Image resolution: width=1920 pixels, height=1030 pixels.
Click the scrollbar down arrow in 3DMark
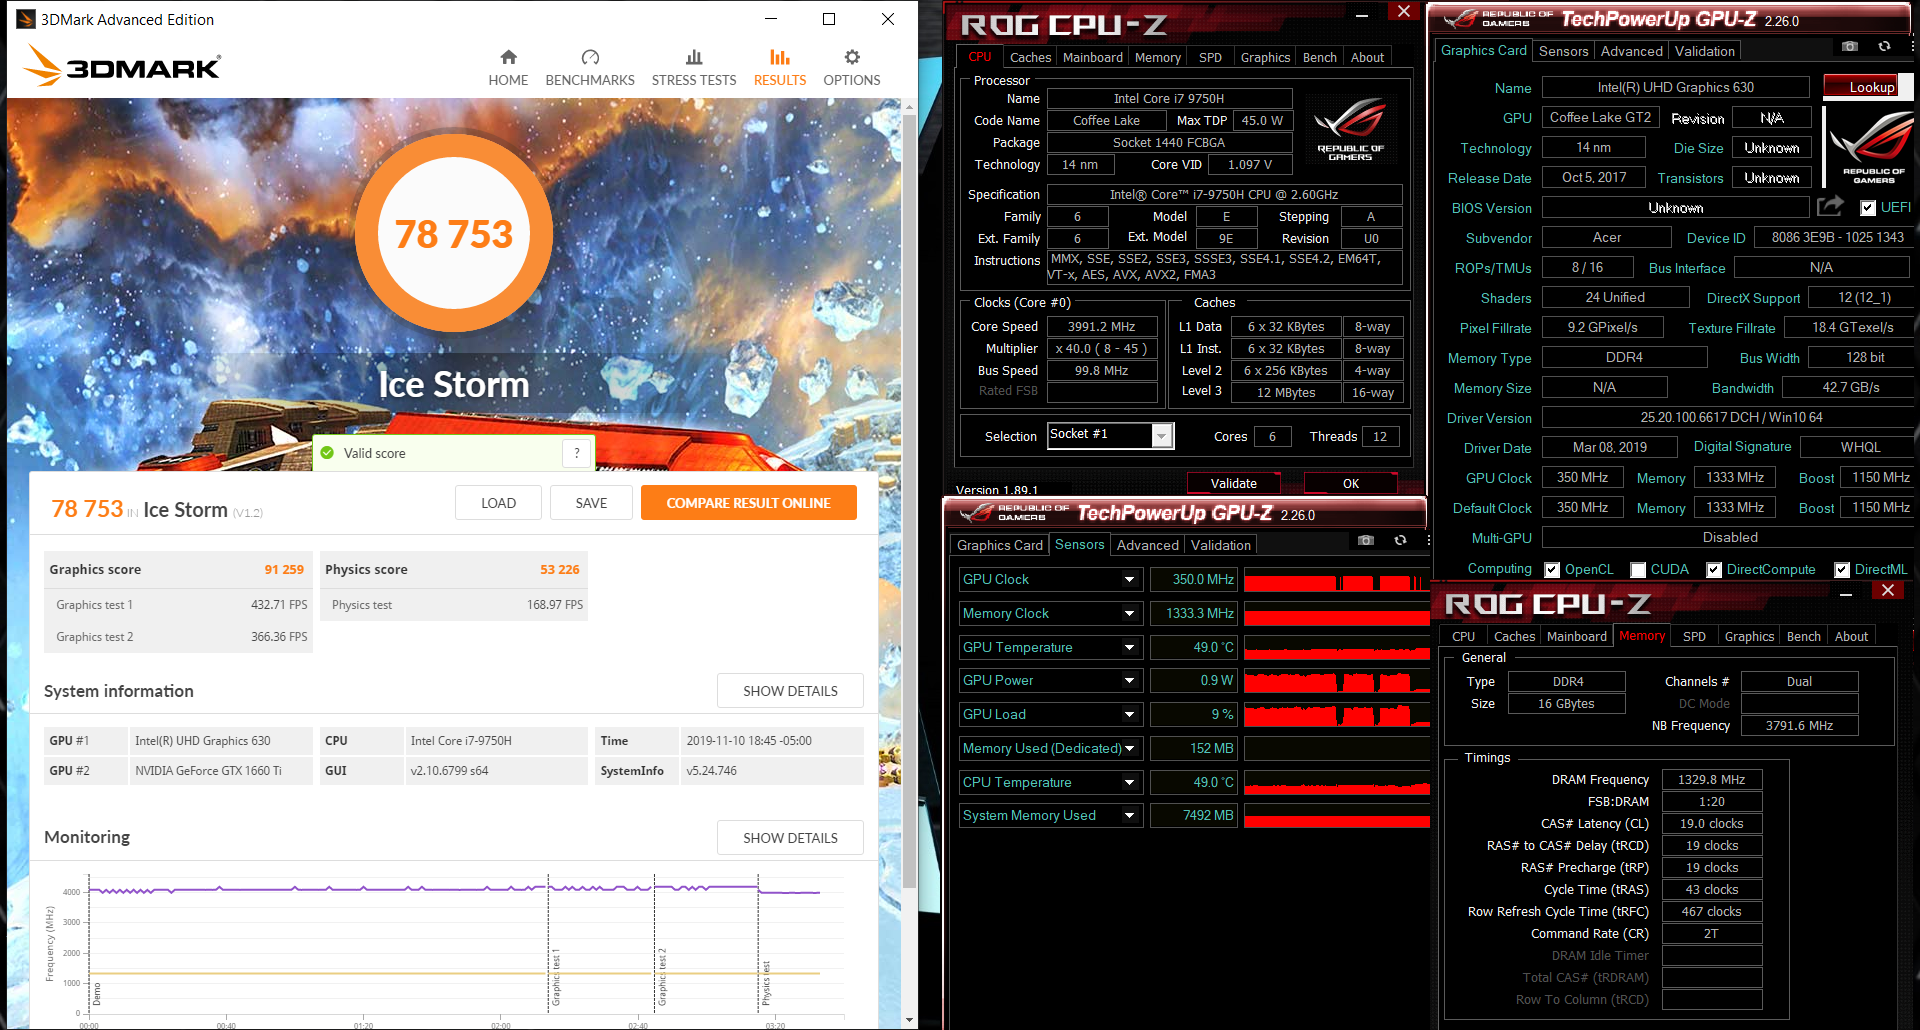pos(909,1019)
